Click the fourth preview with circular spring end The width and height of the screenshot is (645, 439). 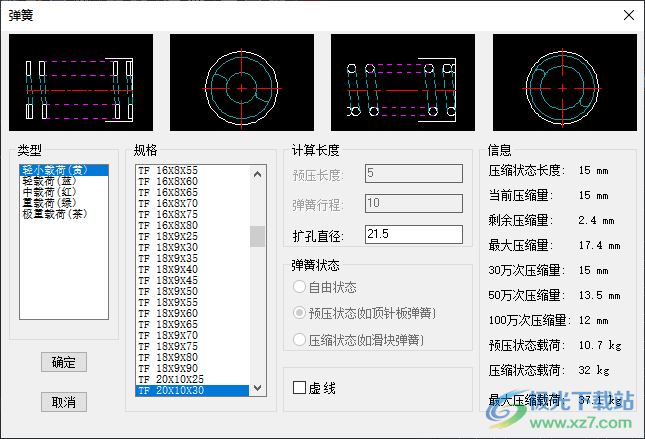coord(565,82)
